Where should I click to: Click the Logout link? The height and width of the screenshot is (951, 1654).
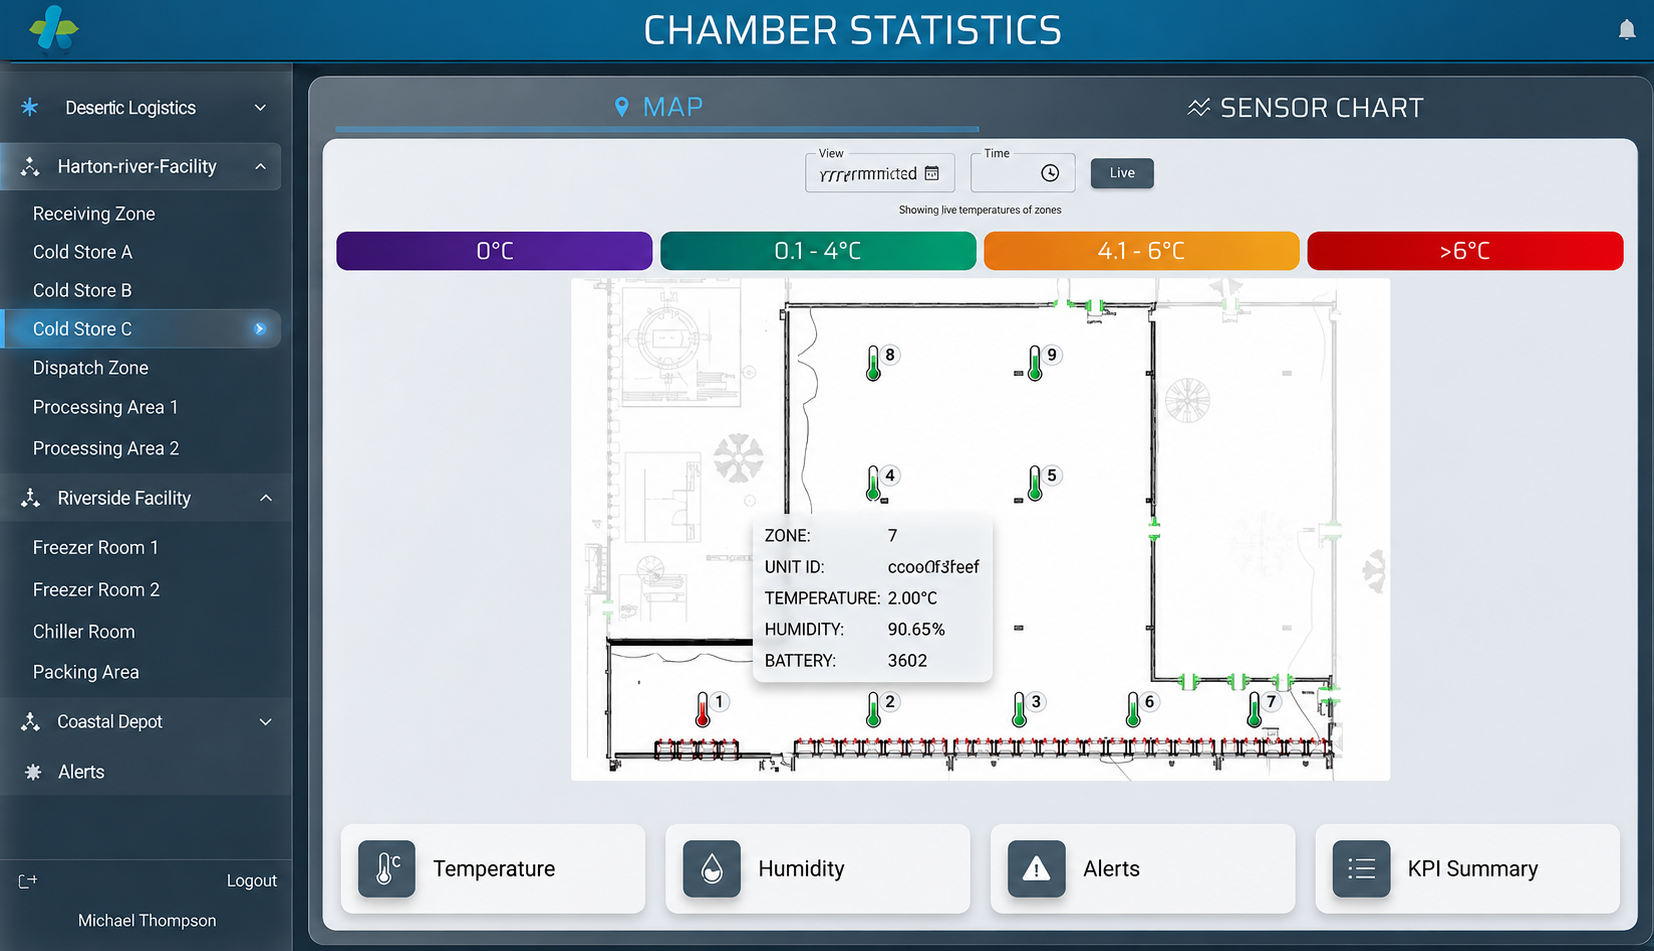pos(251,881)
